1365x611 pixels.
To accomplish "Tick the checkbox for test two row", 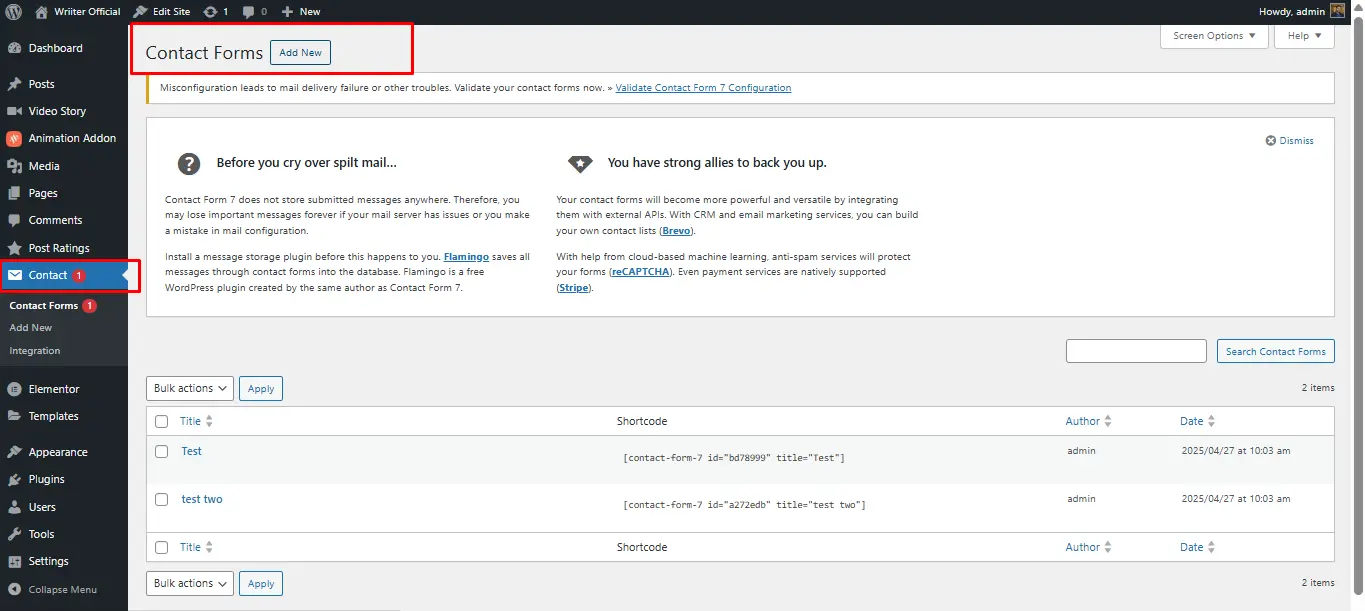I will click(162, 499).
